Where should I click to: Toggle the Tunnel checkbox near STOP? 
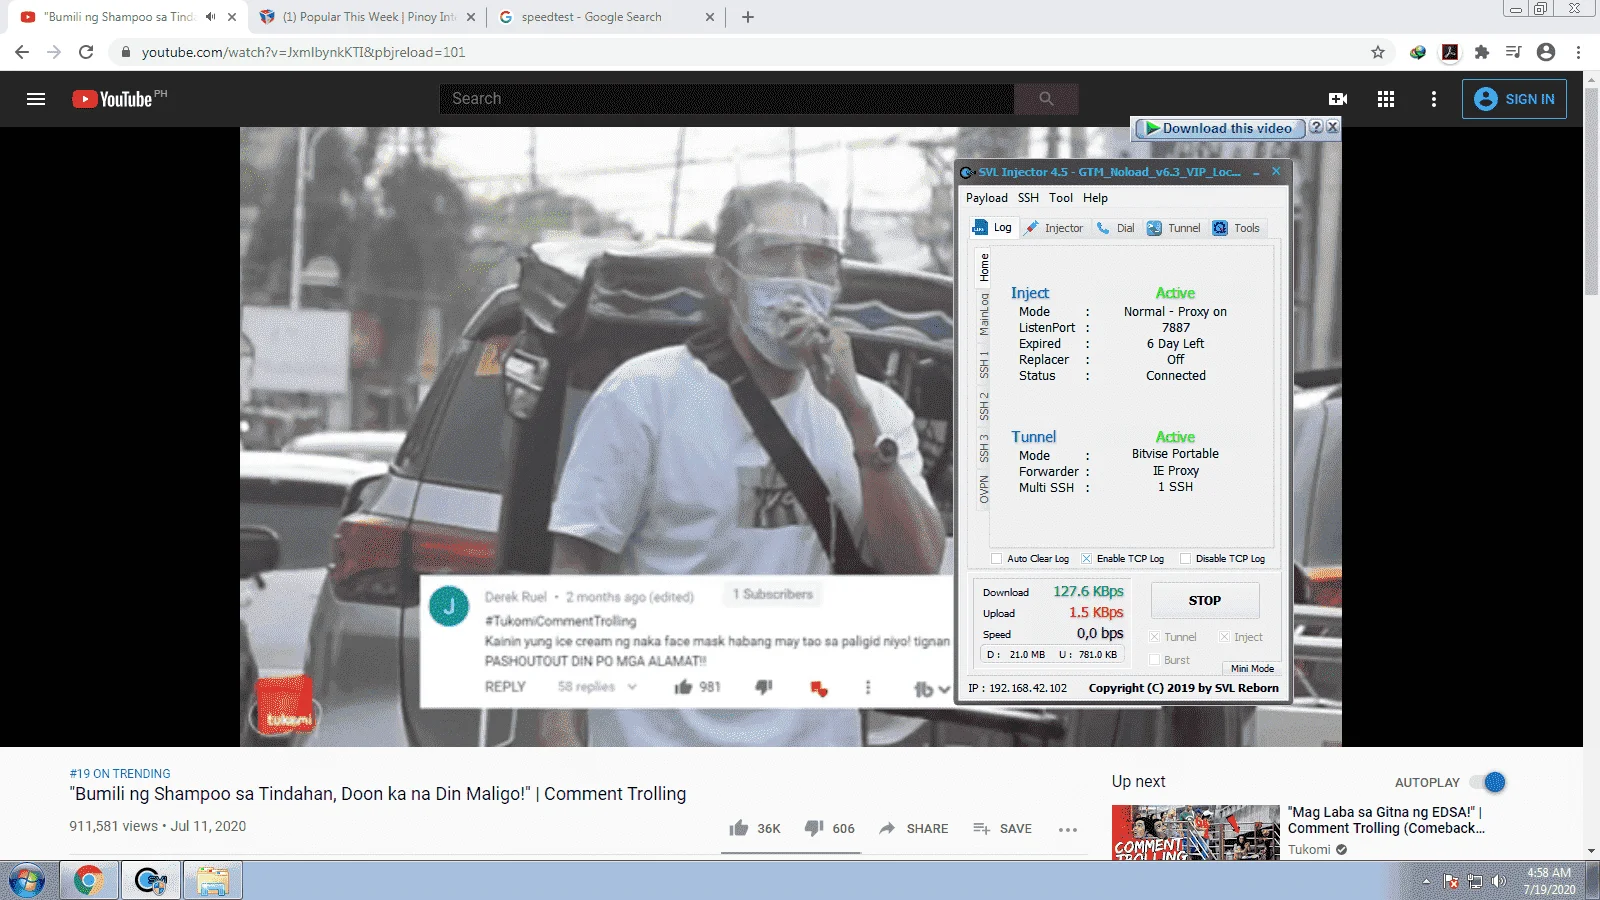pos(1154,637)
